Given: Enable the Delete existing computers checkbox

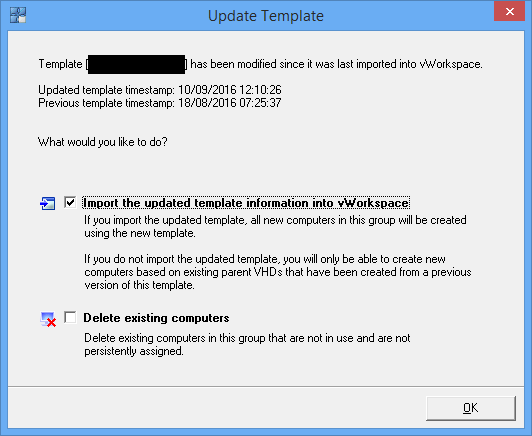Looking at the screenshot, I should (70, 318).
